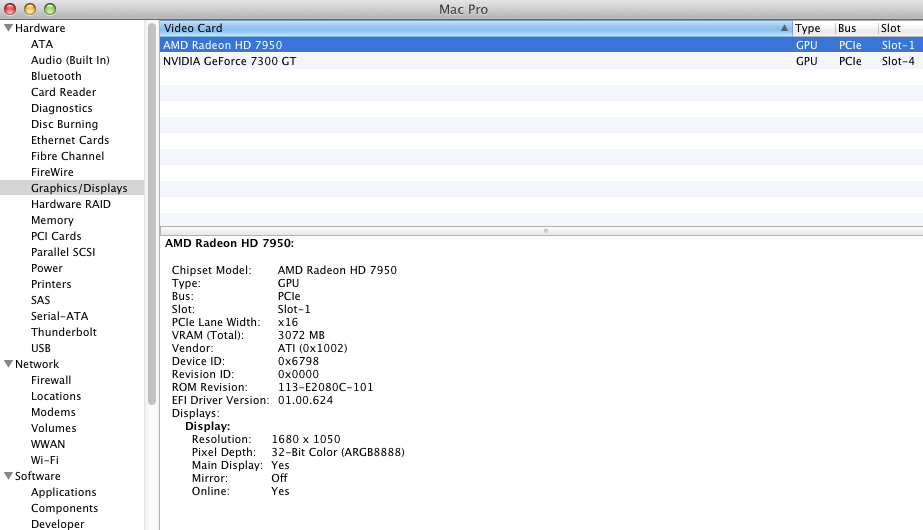The image size is (923, 530).
Task: Open Applications under Software
Action: 64,492
